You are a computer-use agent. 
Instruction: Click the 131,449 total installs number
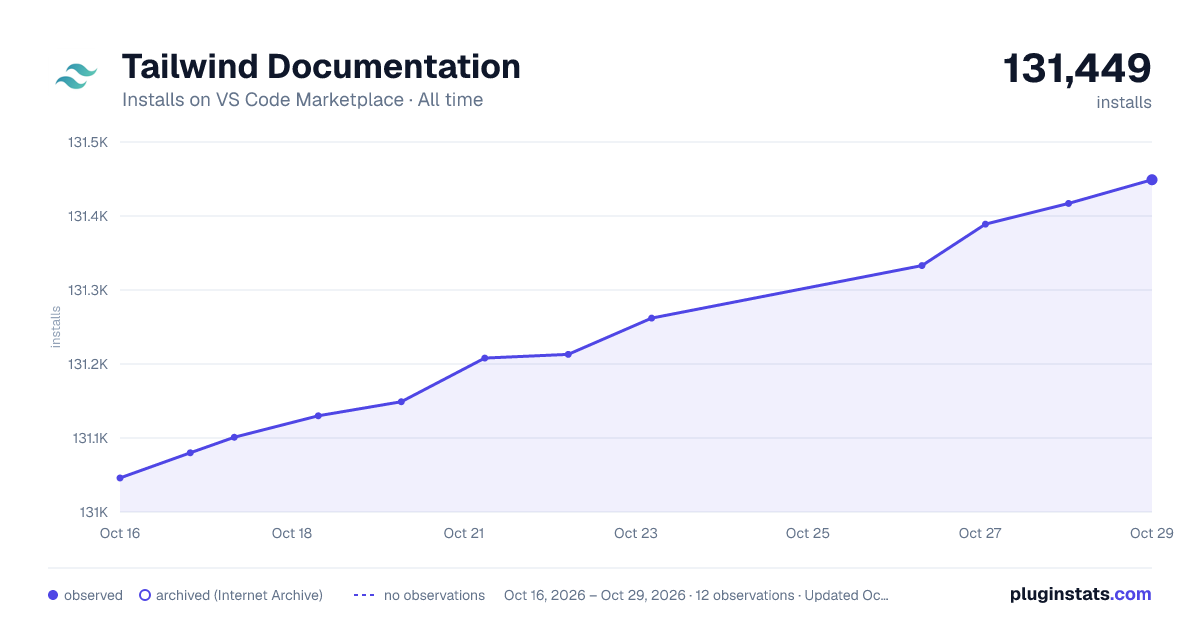coord(1077,69)
